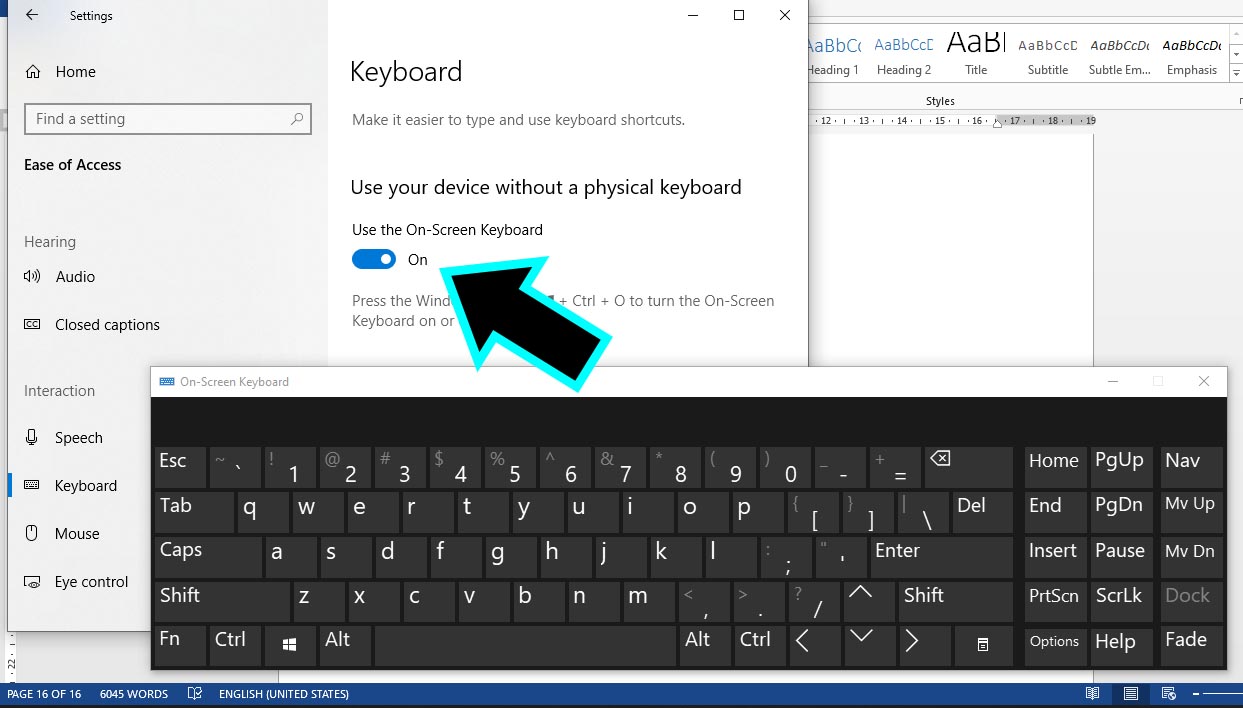Viewport: 1243px width, 708px height.
Task: Tap the PgUp key on On-Screen Keyboard
Action: [1121, 467]
